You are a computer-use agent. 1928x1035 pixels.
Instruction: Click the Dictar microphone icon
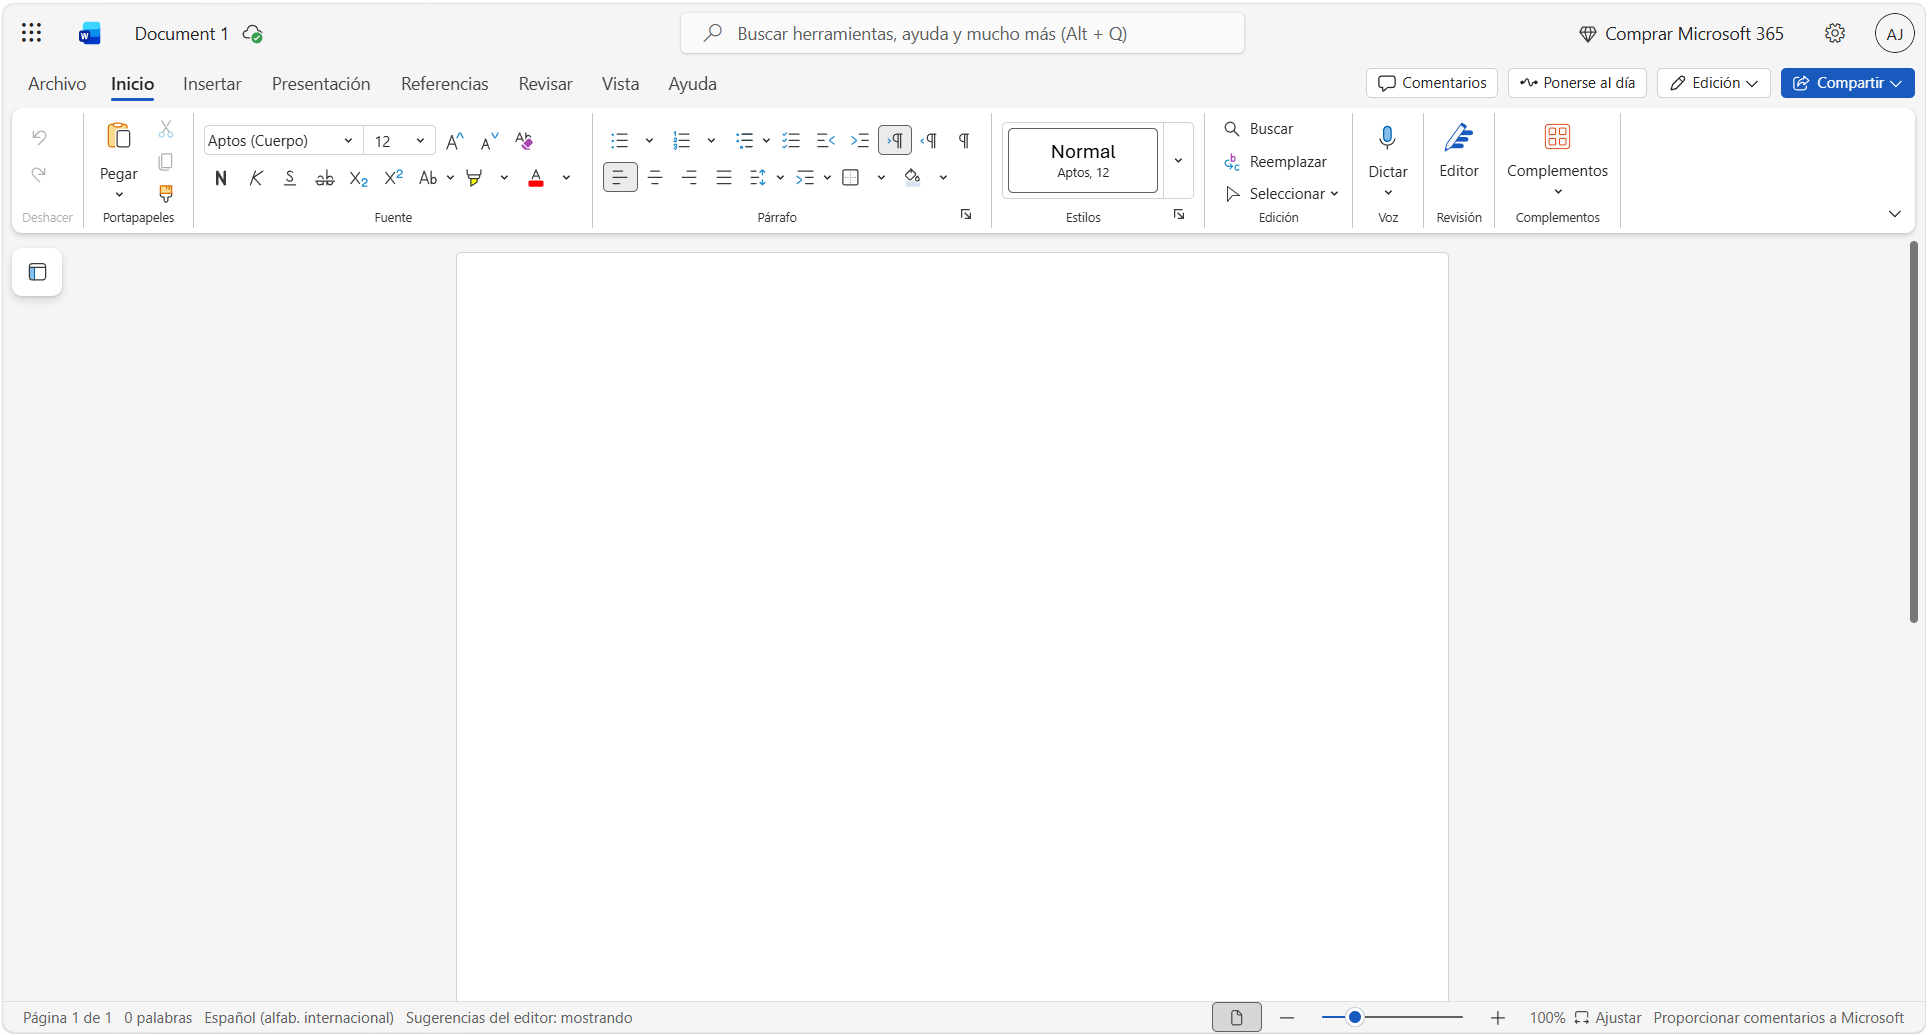tap(1387, 138)
